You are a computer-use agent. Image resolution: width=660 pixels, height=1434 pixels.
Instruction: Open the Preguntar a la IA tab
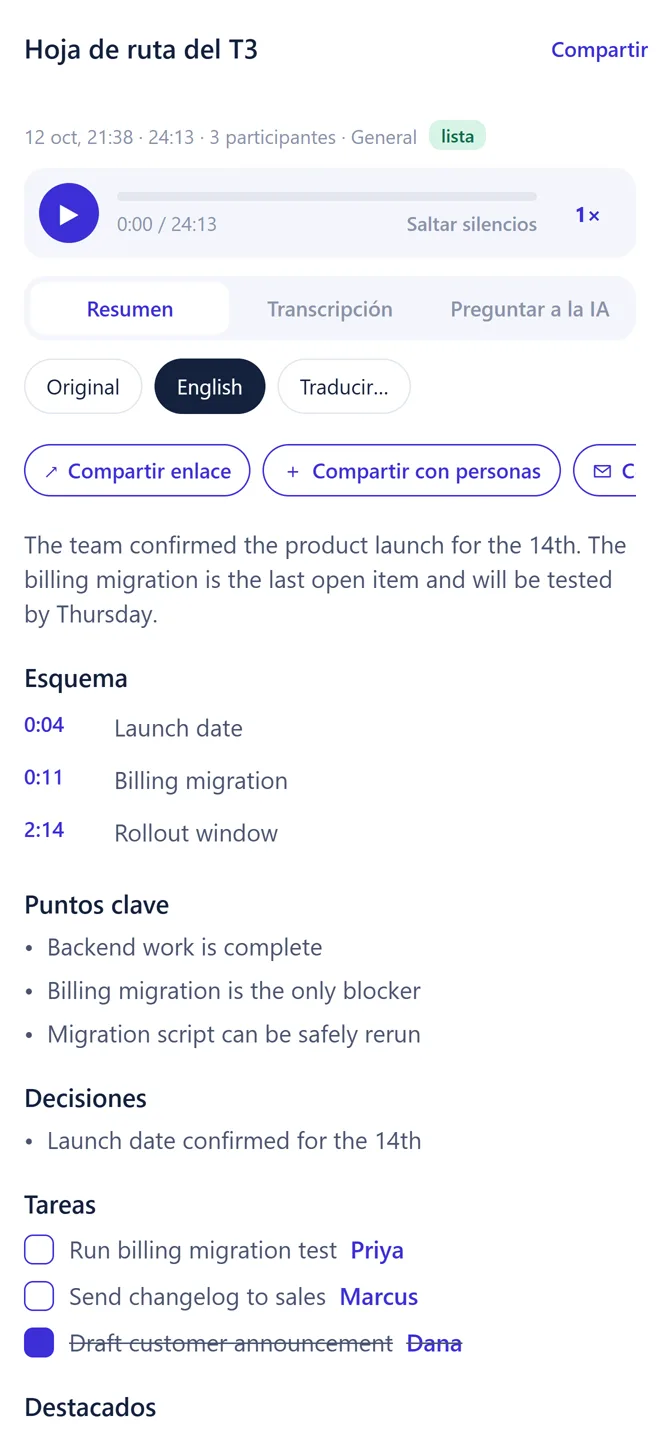[x=529, y=309]
